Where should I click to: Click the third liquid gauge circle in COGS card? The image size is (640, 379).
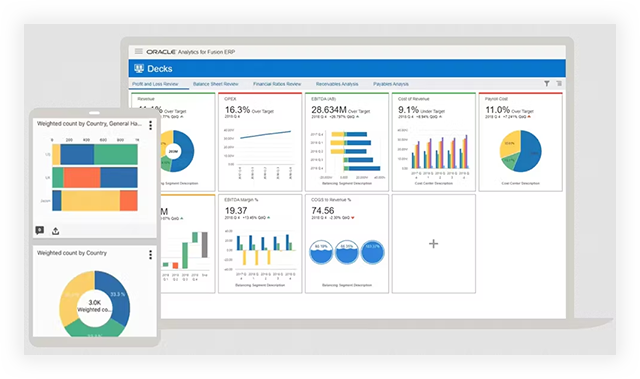pyautogui.click(x=372, y=252)
